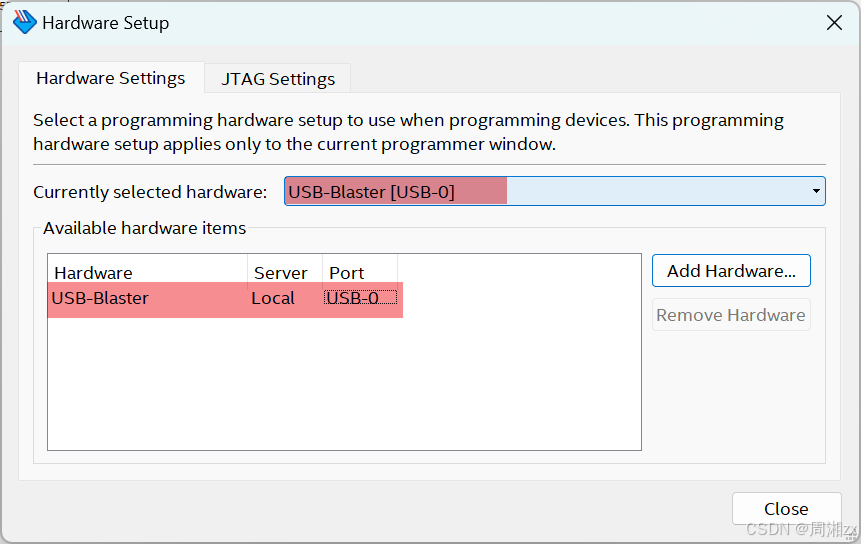The width and height of the screenshot is (861, 544).
Task: Click the Remove Hardware button
Action: tap(731, 315)
